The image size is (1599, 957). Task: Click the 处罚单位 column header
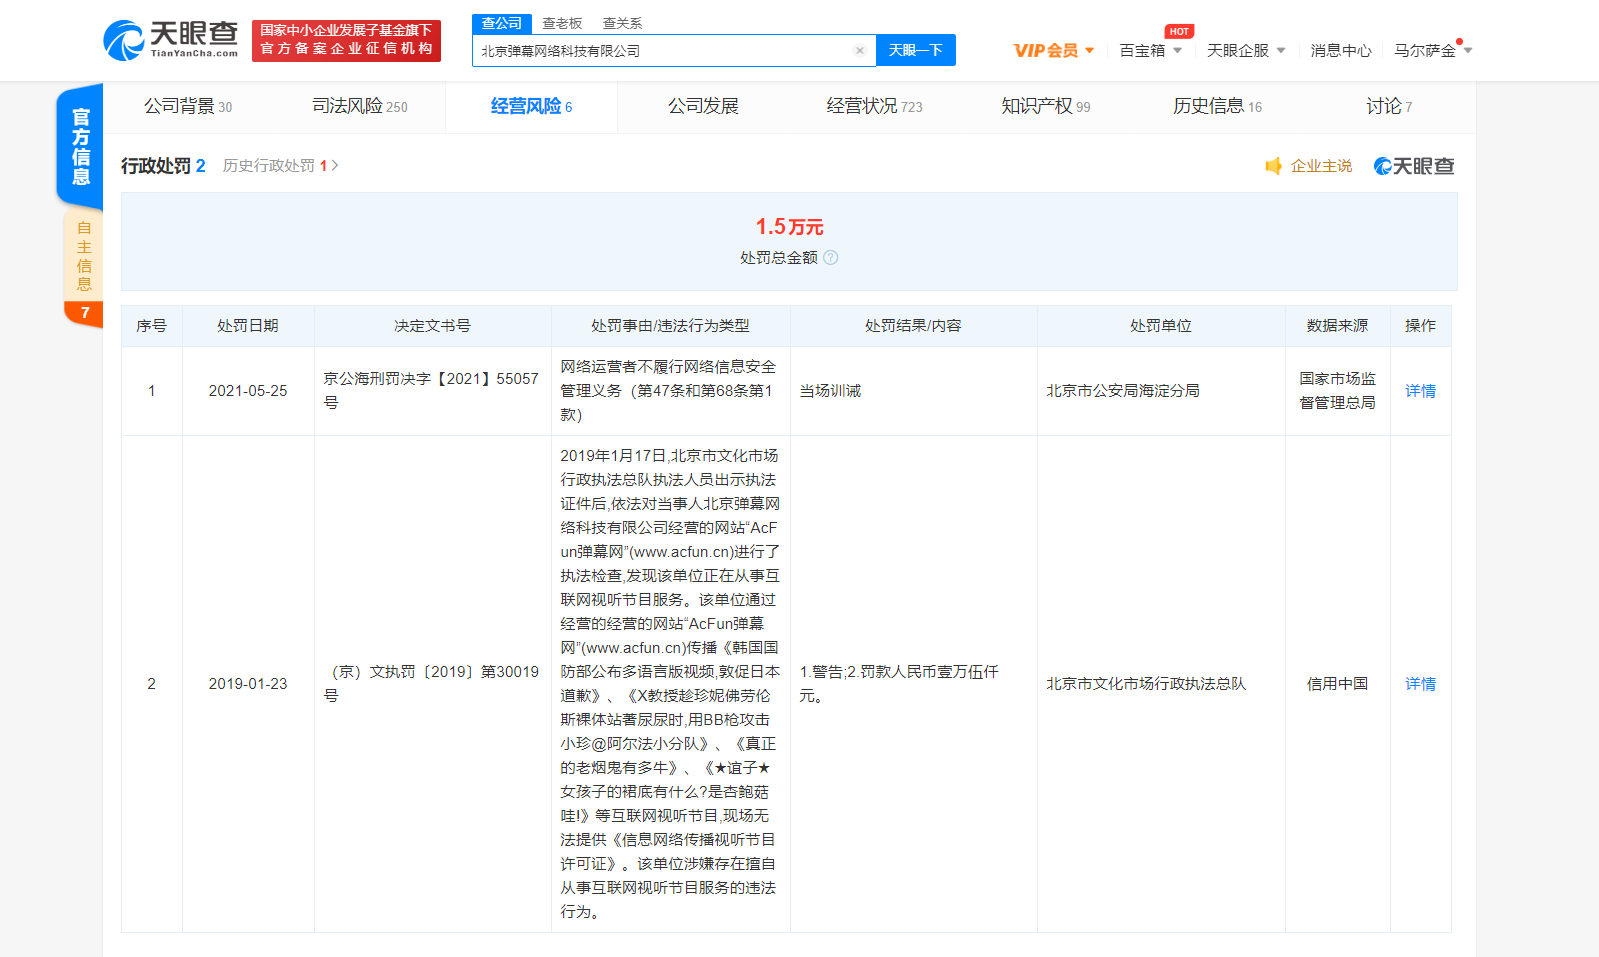pyautogui.click(x=1160, y=326)
